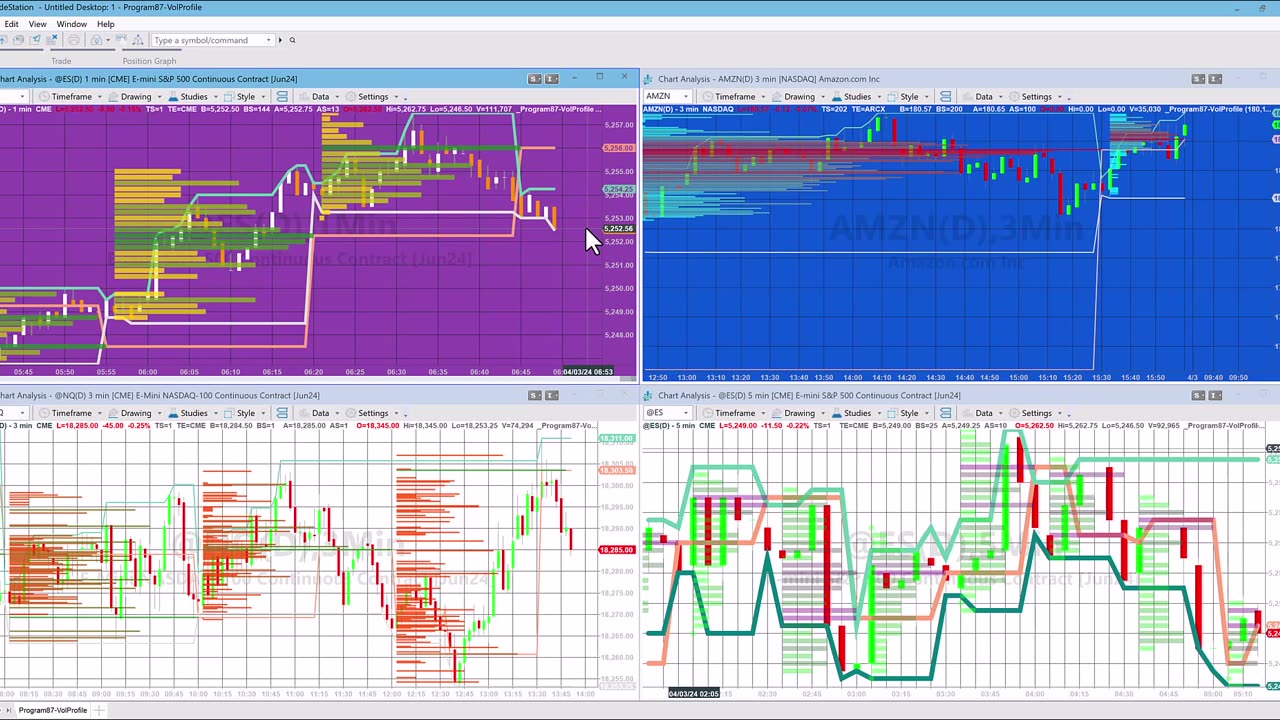Click the search magnifier beside command box
This screenshot has height=720, width=1280.
tap(292, 40)
